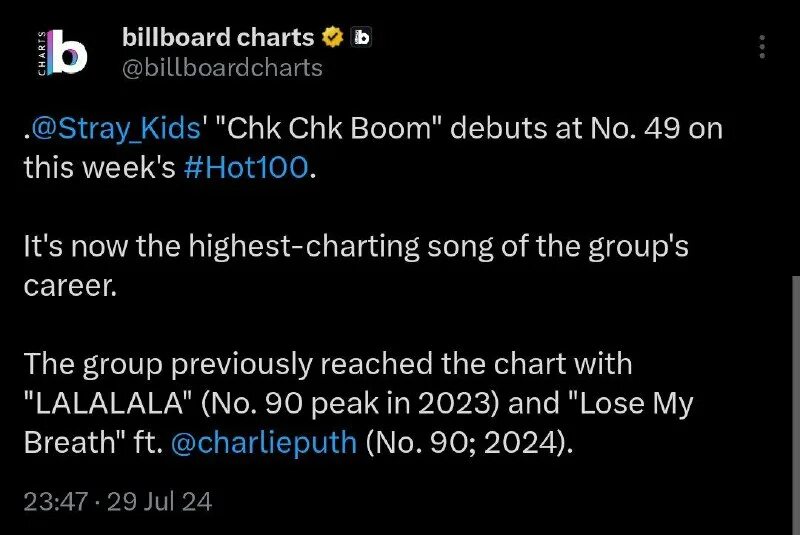800x535 pixels.
Task: Open the @charlieputh mention
Action: pos(263,442)
